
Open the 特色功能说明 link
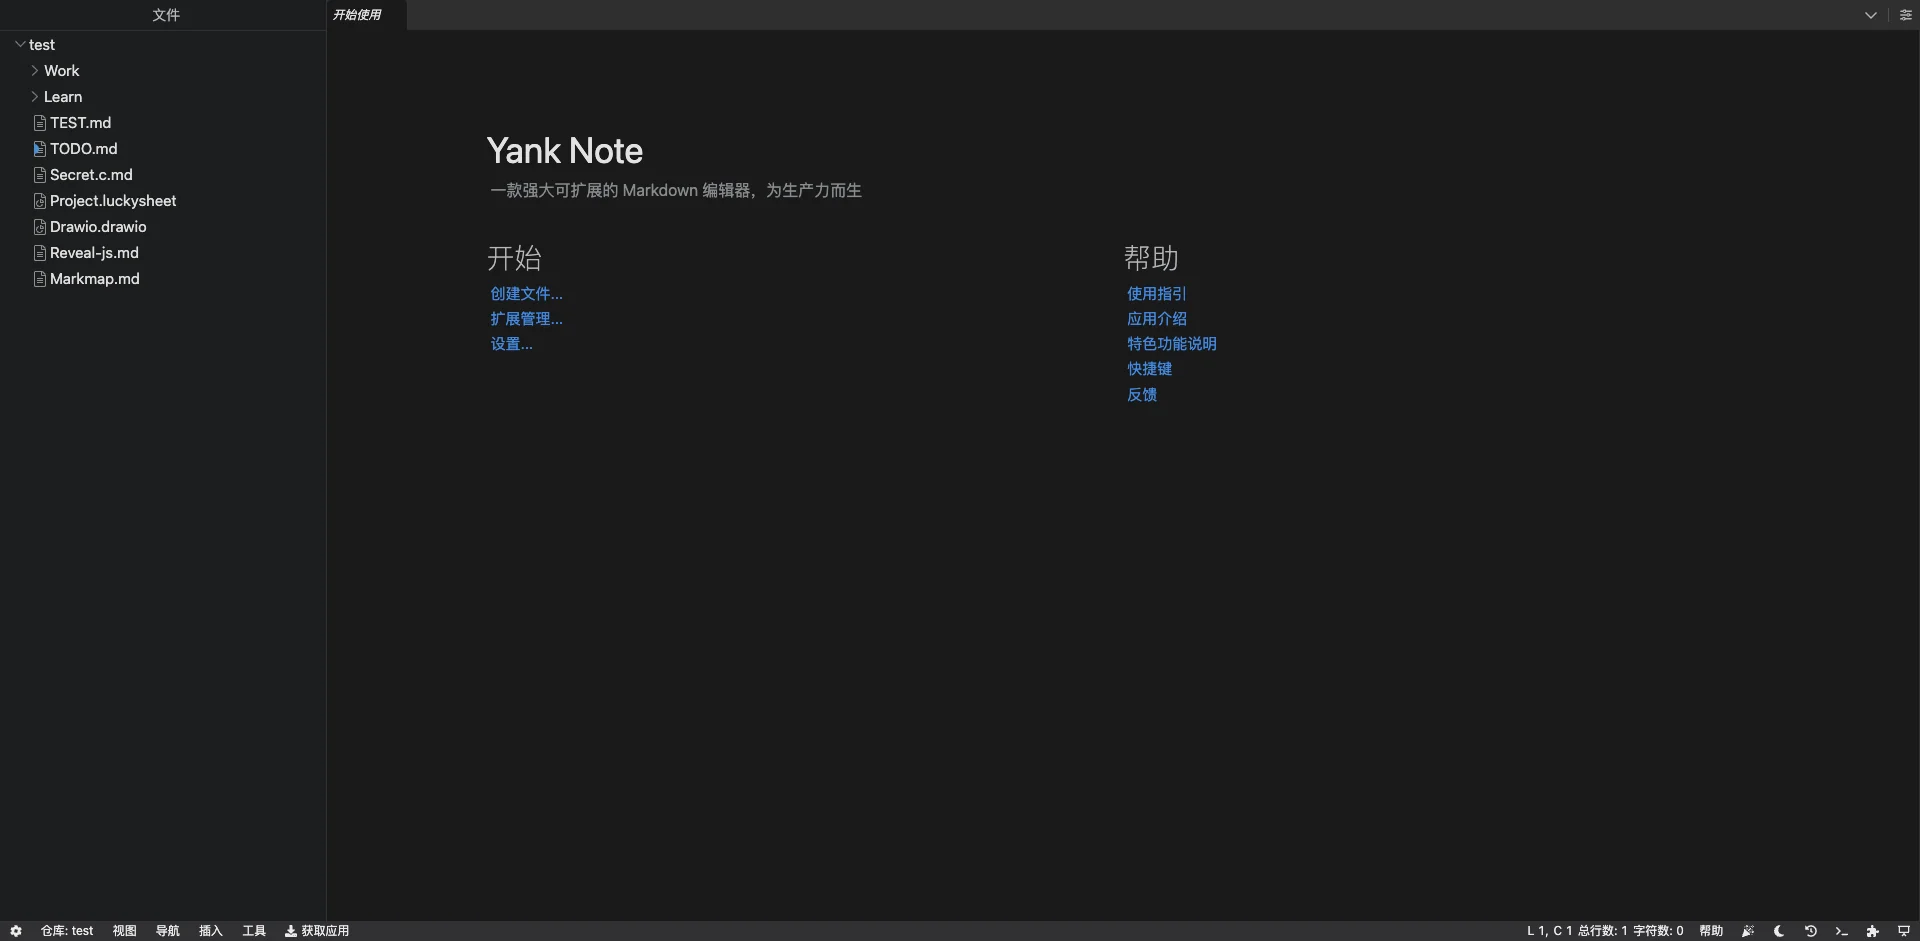pos(1172,344)
